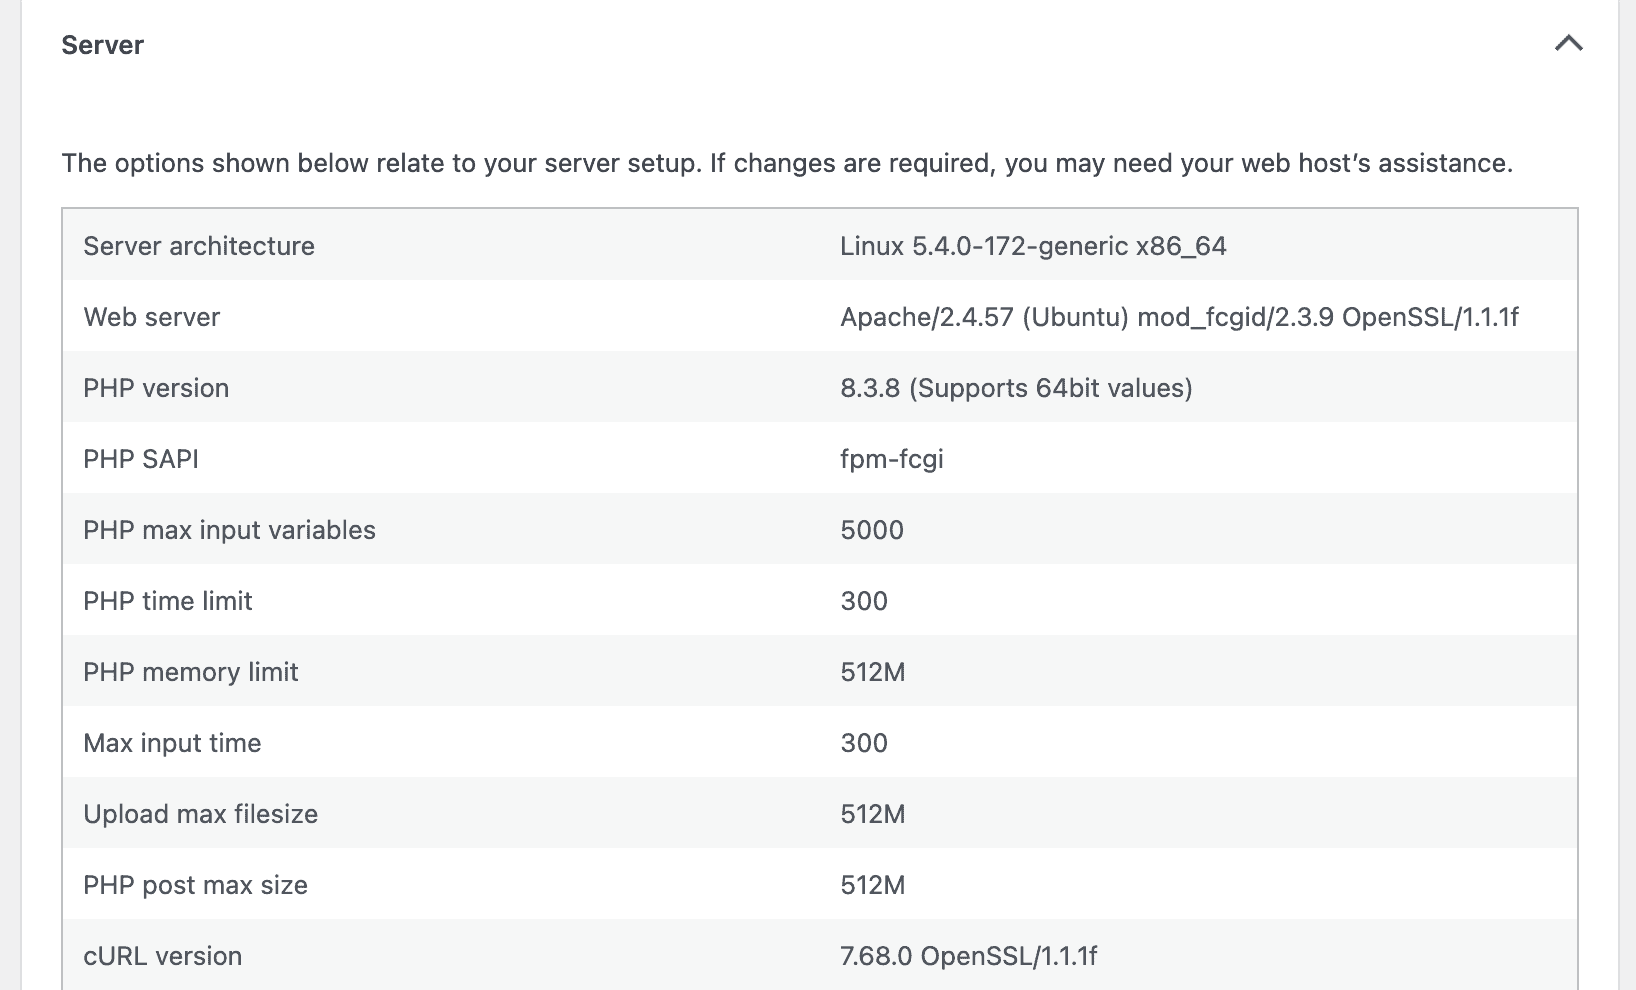Click the PHP time limit value 300
The height and width of the screenshot is (990, 1636).
[864, 601]
